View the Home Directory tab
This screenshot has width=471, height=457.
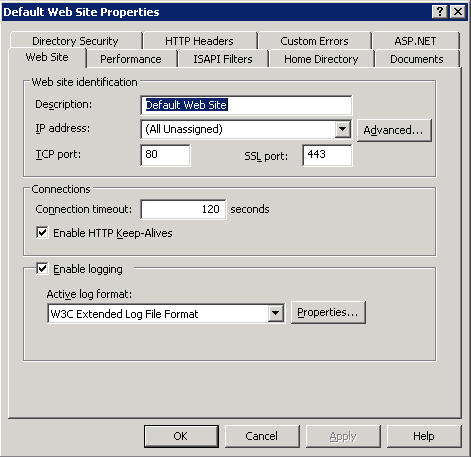[x=321, y=59]
